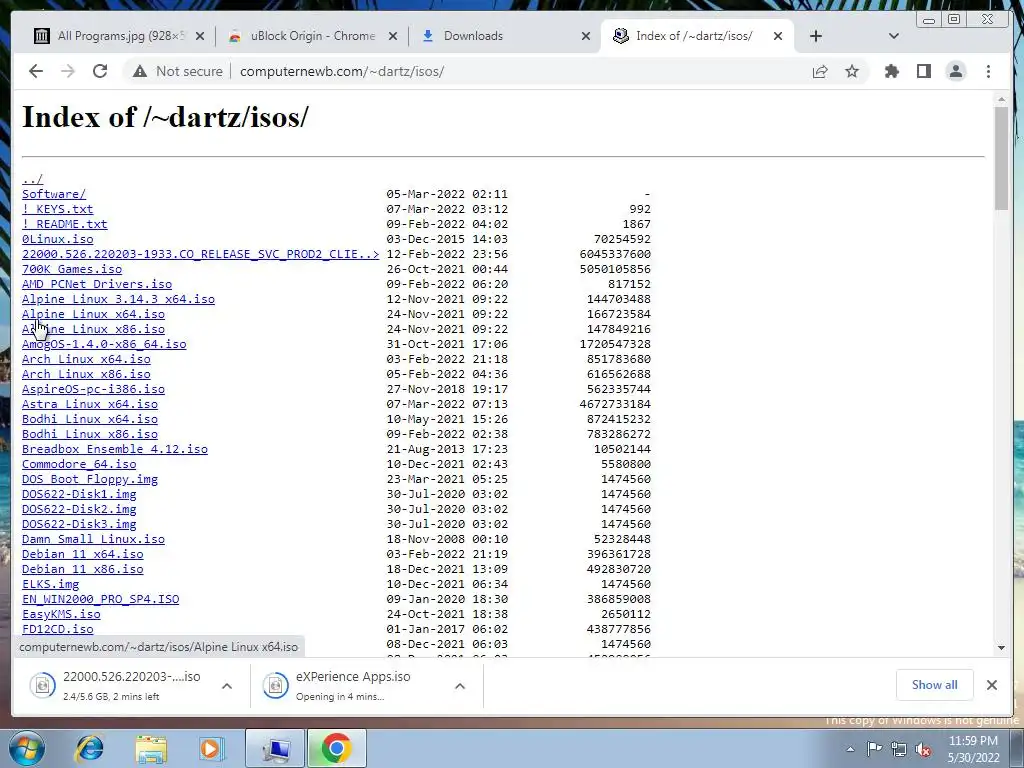Screen dimensions: 1024x768
Task: Download DOS Boot Floppy.img
Action: (x=89, y=479)
